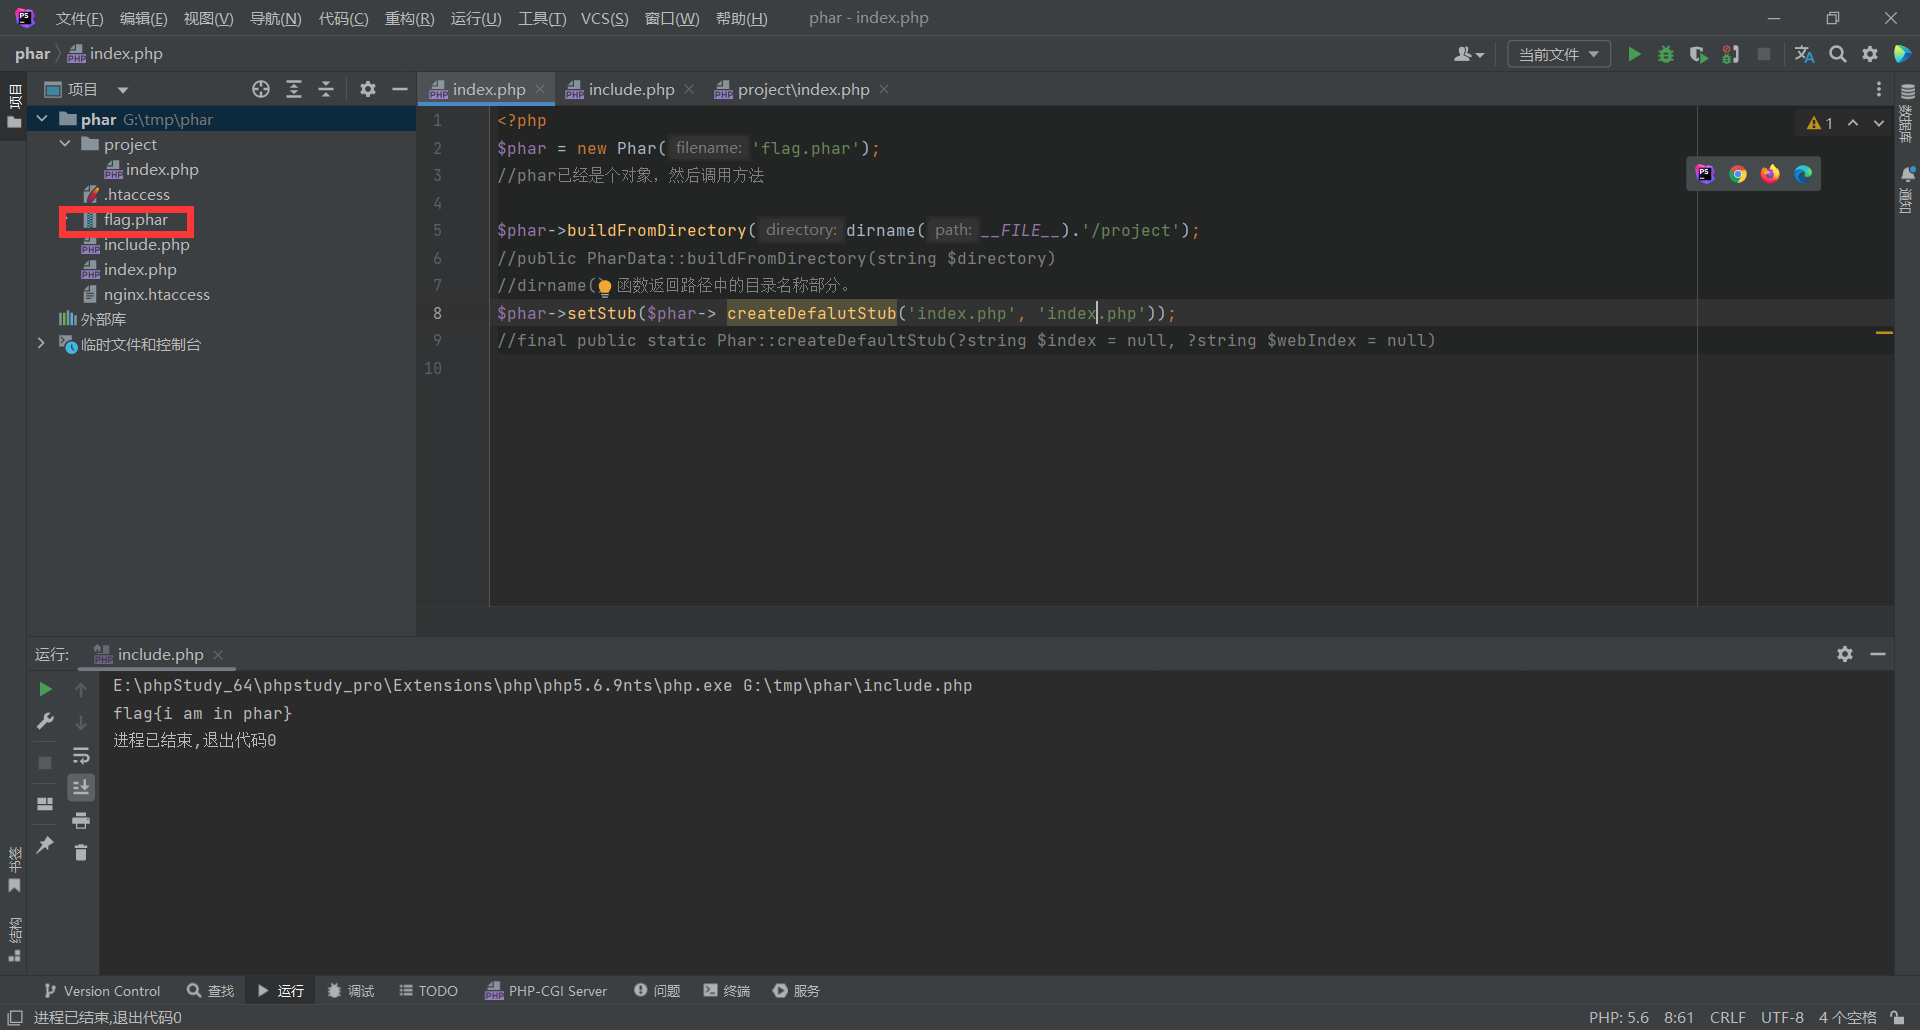Select nginx.htaccess in project tree
Viewport: 1920px width, 1030px height.
click(x=156, y=295)
